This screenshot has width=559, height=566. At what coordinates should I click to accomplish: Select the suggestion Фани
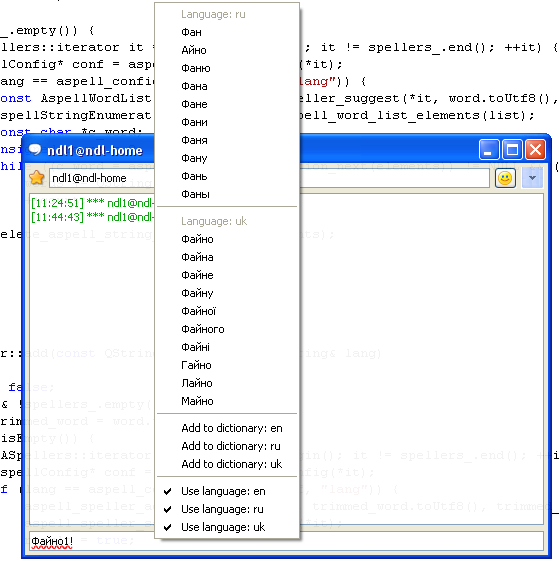click(x=227, y=122)
